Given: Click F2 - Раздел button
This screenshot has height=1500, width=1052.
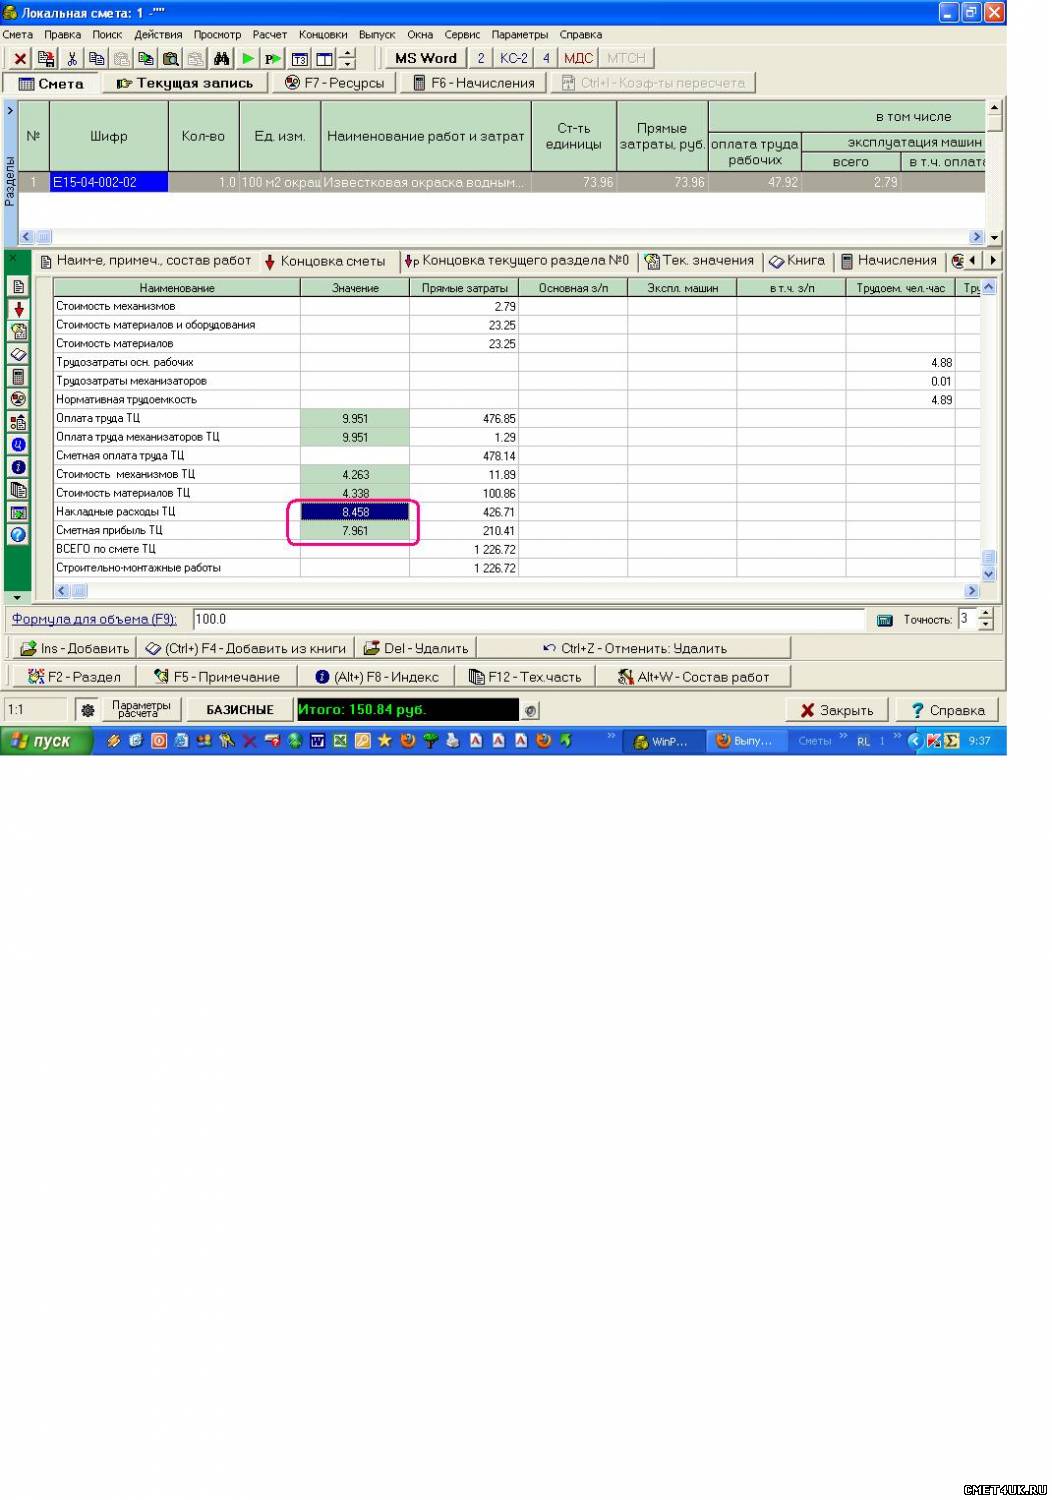Looking at the screenshot, I should click(x=74, y=677).
